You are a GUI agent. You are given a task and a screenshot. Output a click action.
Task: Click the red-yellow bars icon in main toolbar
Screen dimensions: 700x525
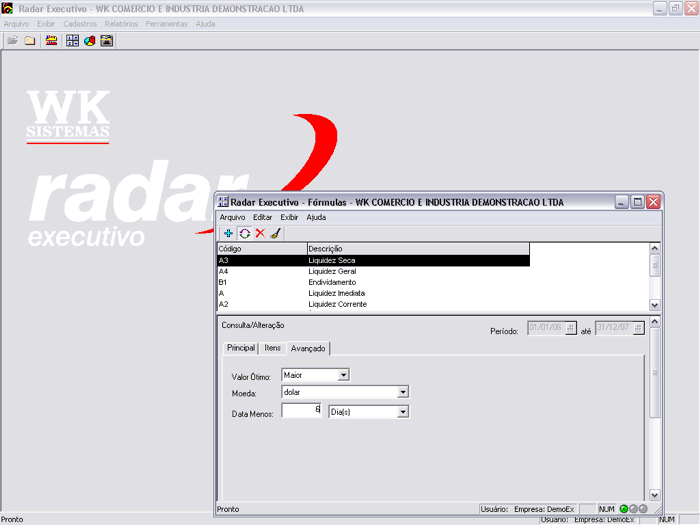(51, 41)
